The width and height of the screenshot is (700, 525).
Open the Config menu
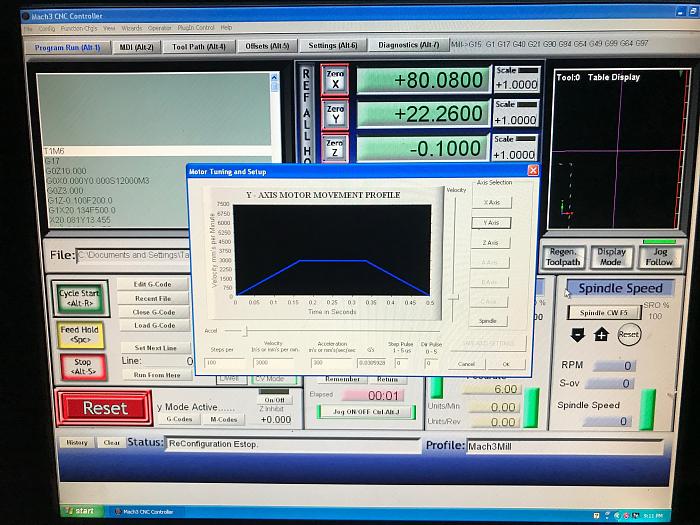[x=46, y=28]
